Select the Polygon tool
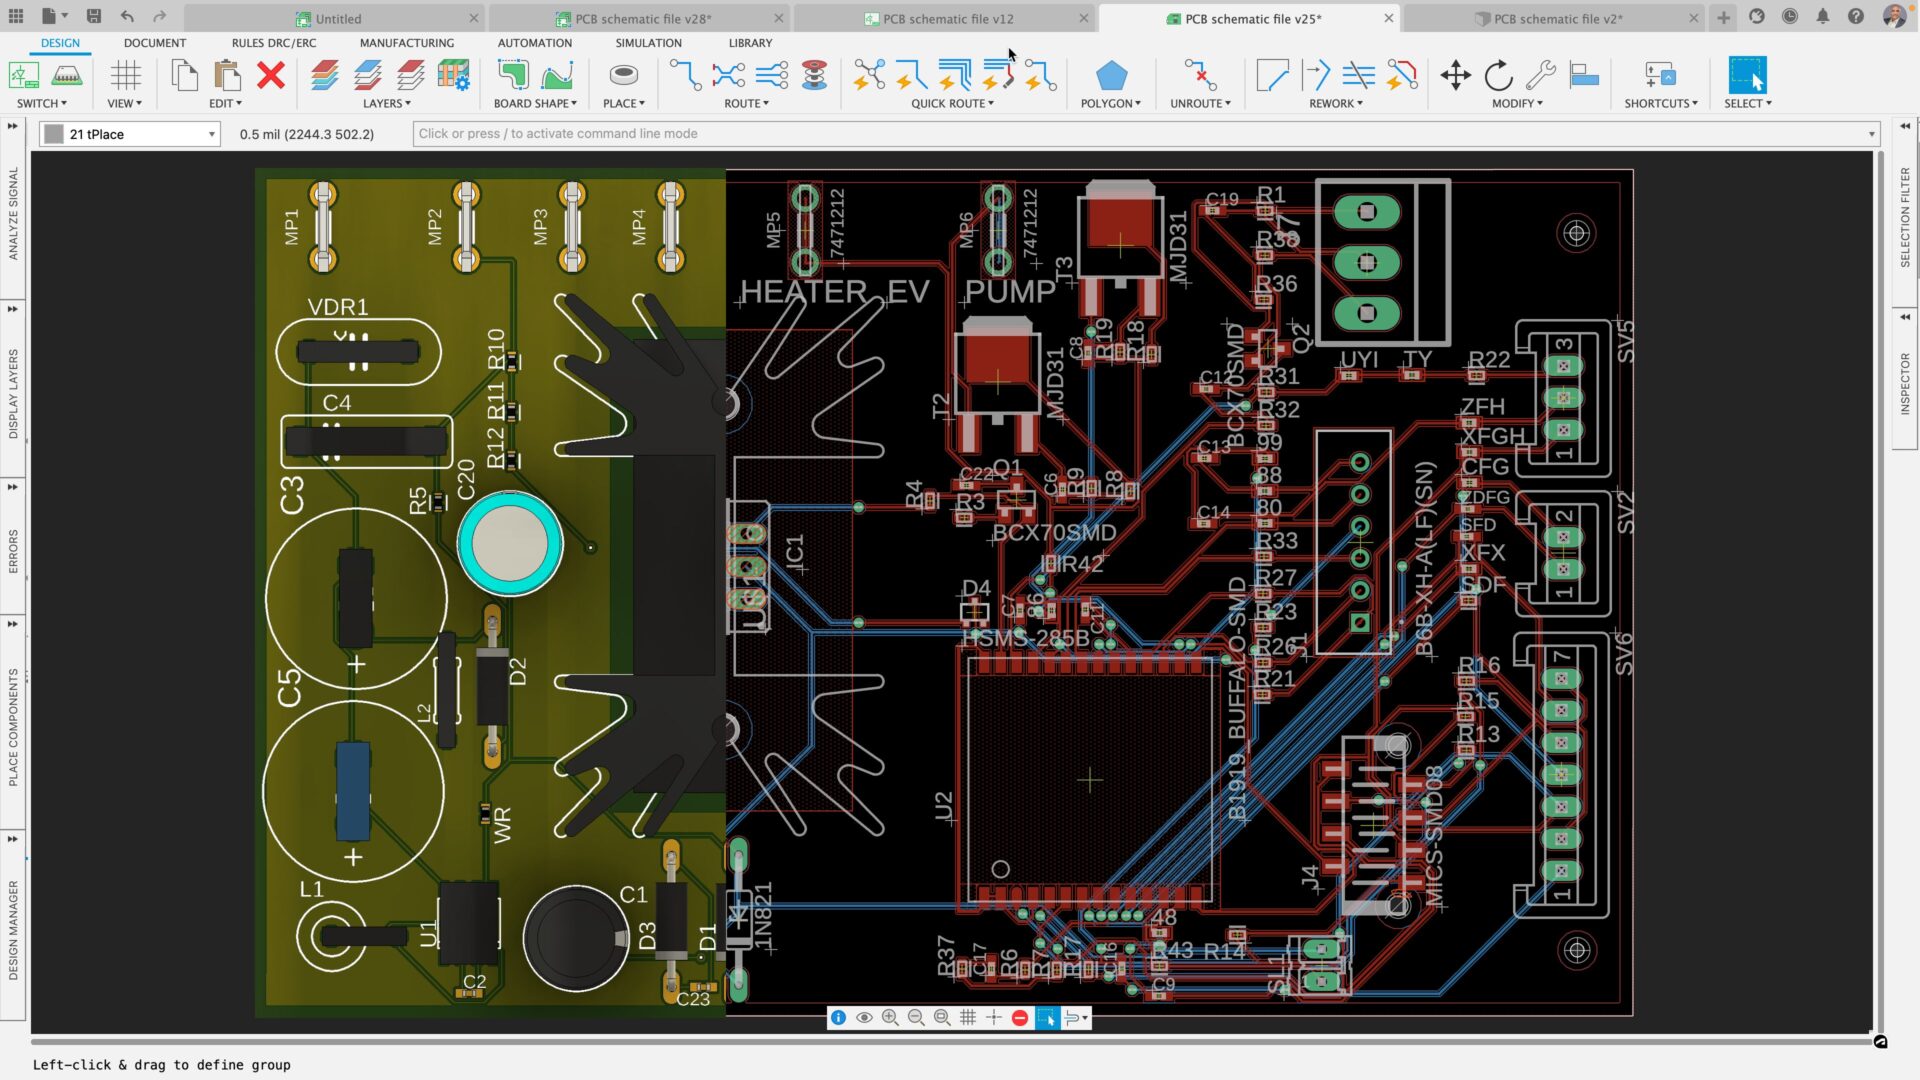Image resolution: width=1920 pixels, height=1080 pixels. pos(1110,75)
